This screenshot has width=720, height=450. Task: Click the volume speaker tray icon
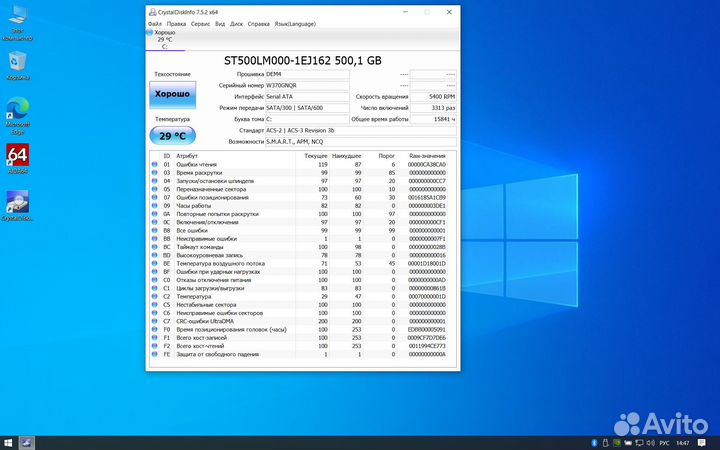coord(650,443)
